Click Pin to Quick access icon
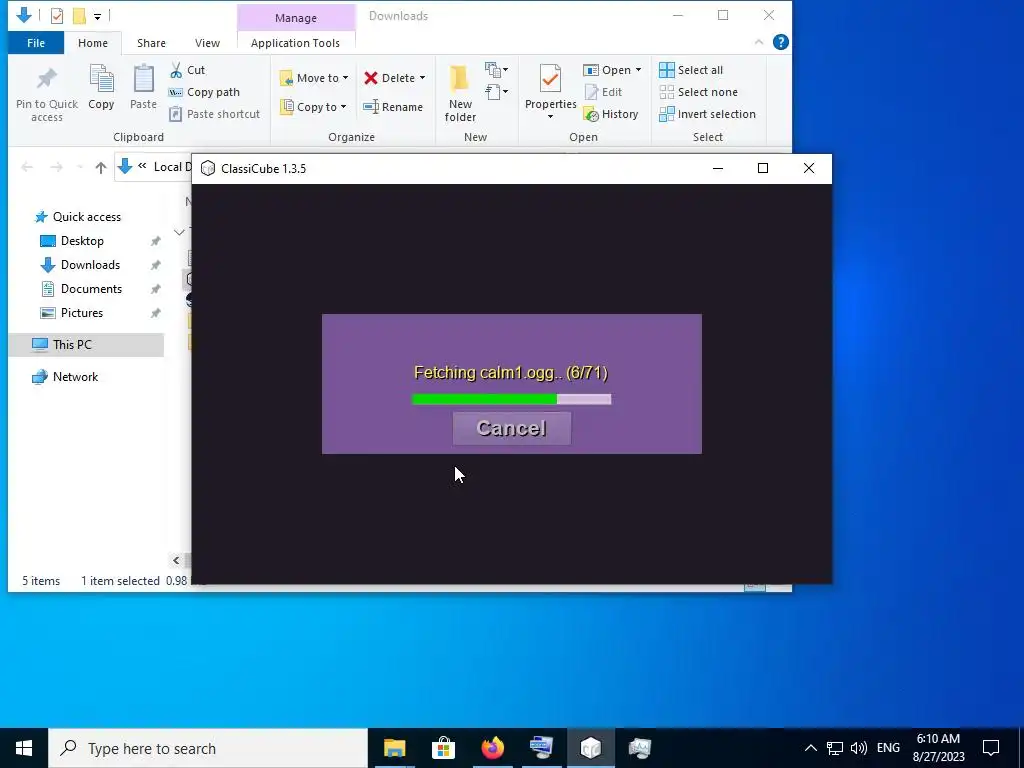 click(46, 79)
